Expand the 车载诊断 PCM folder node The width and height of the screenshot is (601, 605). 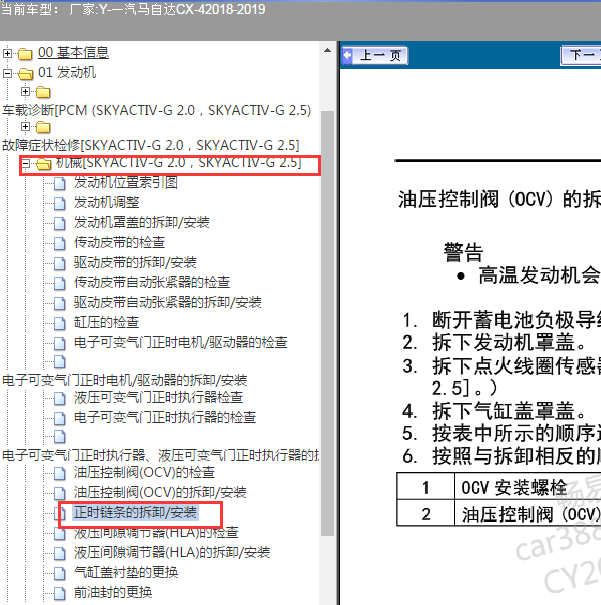[25, 91]
